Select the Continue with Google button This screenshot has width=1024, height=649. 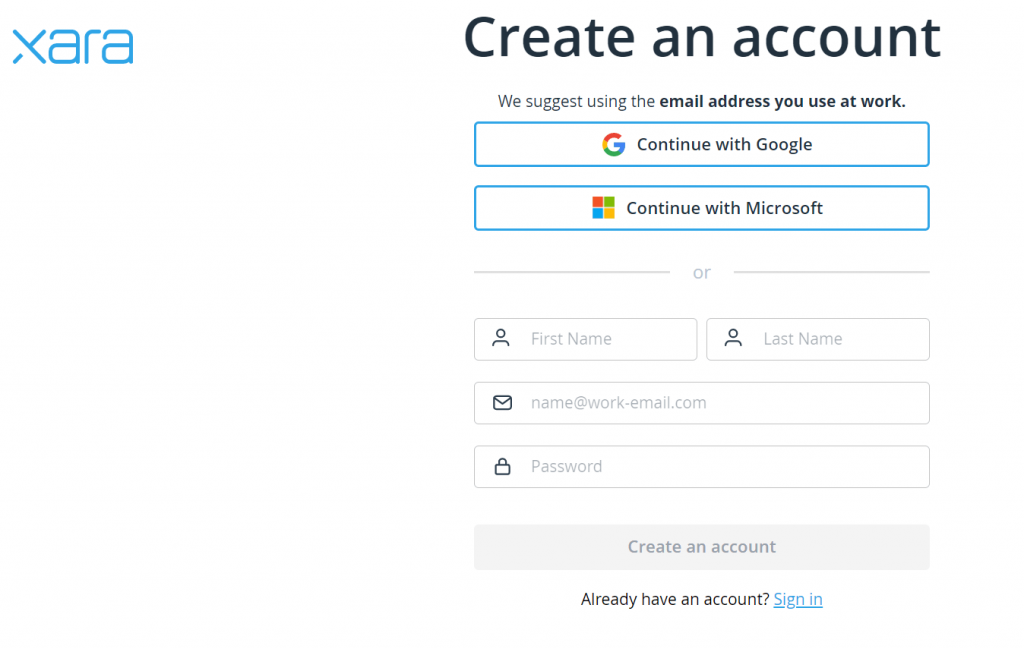(701, 144)
